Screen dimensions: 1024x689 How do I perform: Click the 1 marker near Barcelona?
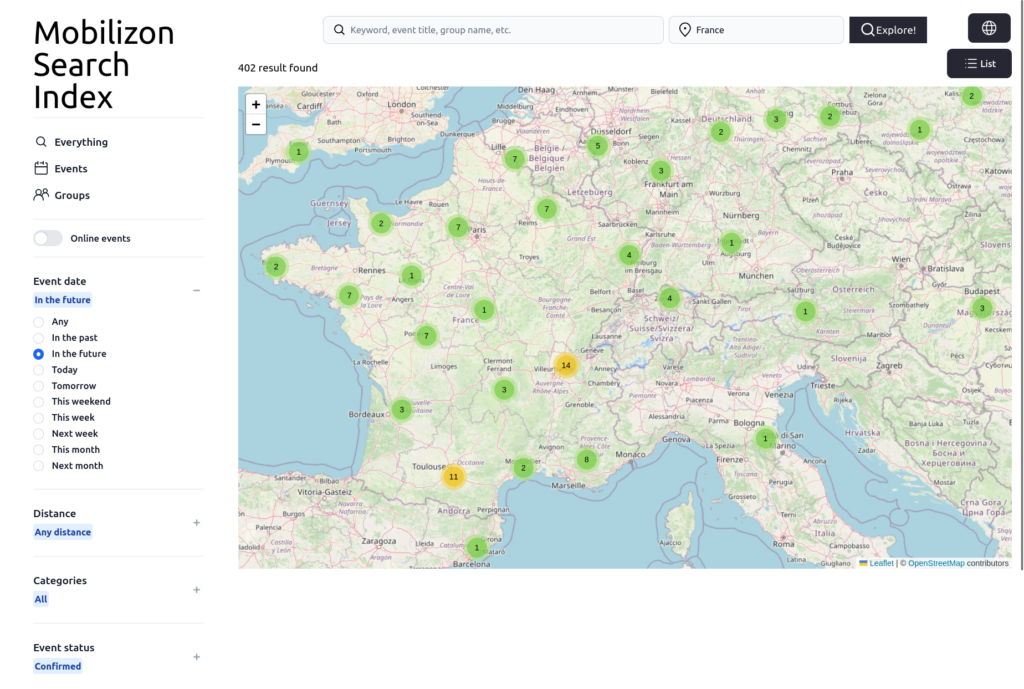pos(477,548)
